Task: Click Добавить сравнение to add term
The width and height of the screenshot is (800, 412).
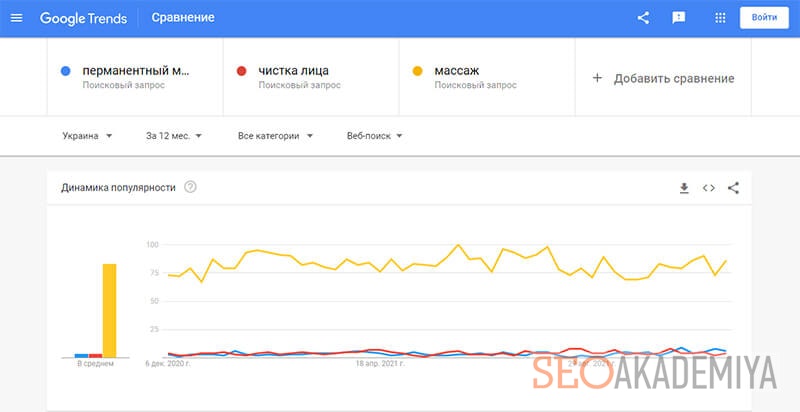Action: pyautogui.click(x=664, y=78)
